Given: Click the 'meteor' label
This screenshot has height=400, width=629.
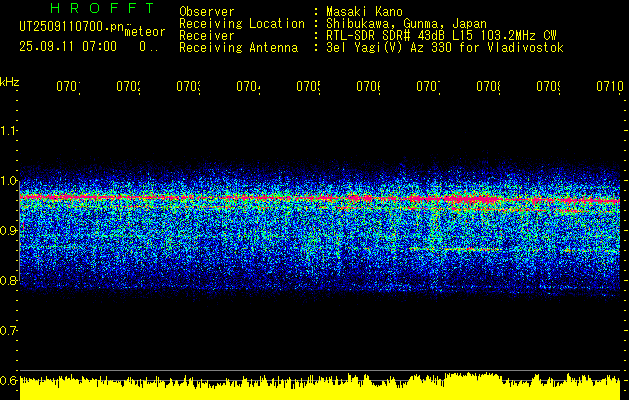Looking at the screenshot, I should point(144,32).
